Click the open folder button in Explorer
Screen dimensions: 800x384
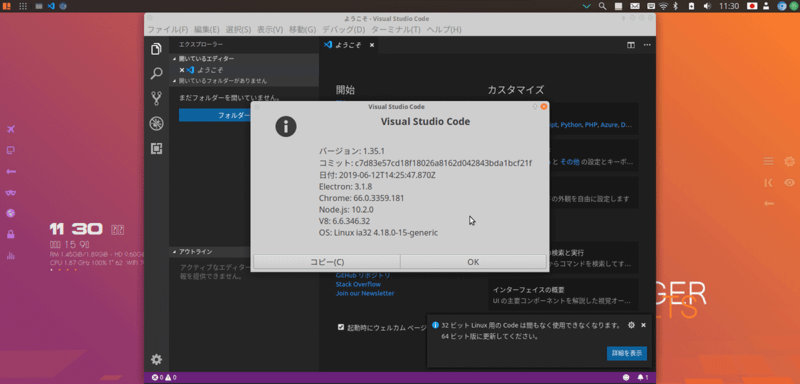click(214, 115)
